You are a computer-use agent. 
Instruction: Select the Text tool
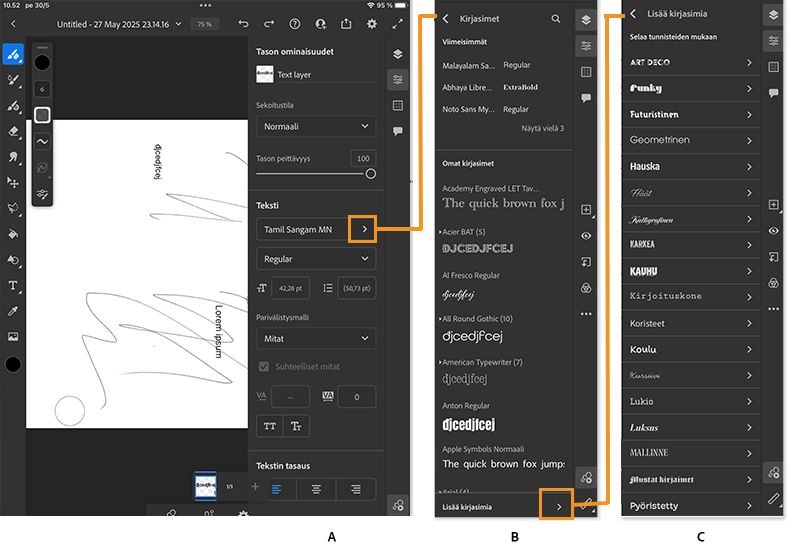(13, 285)
